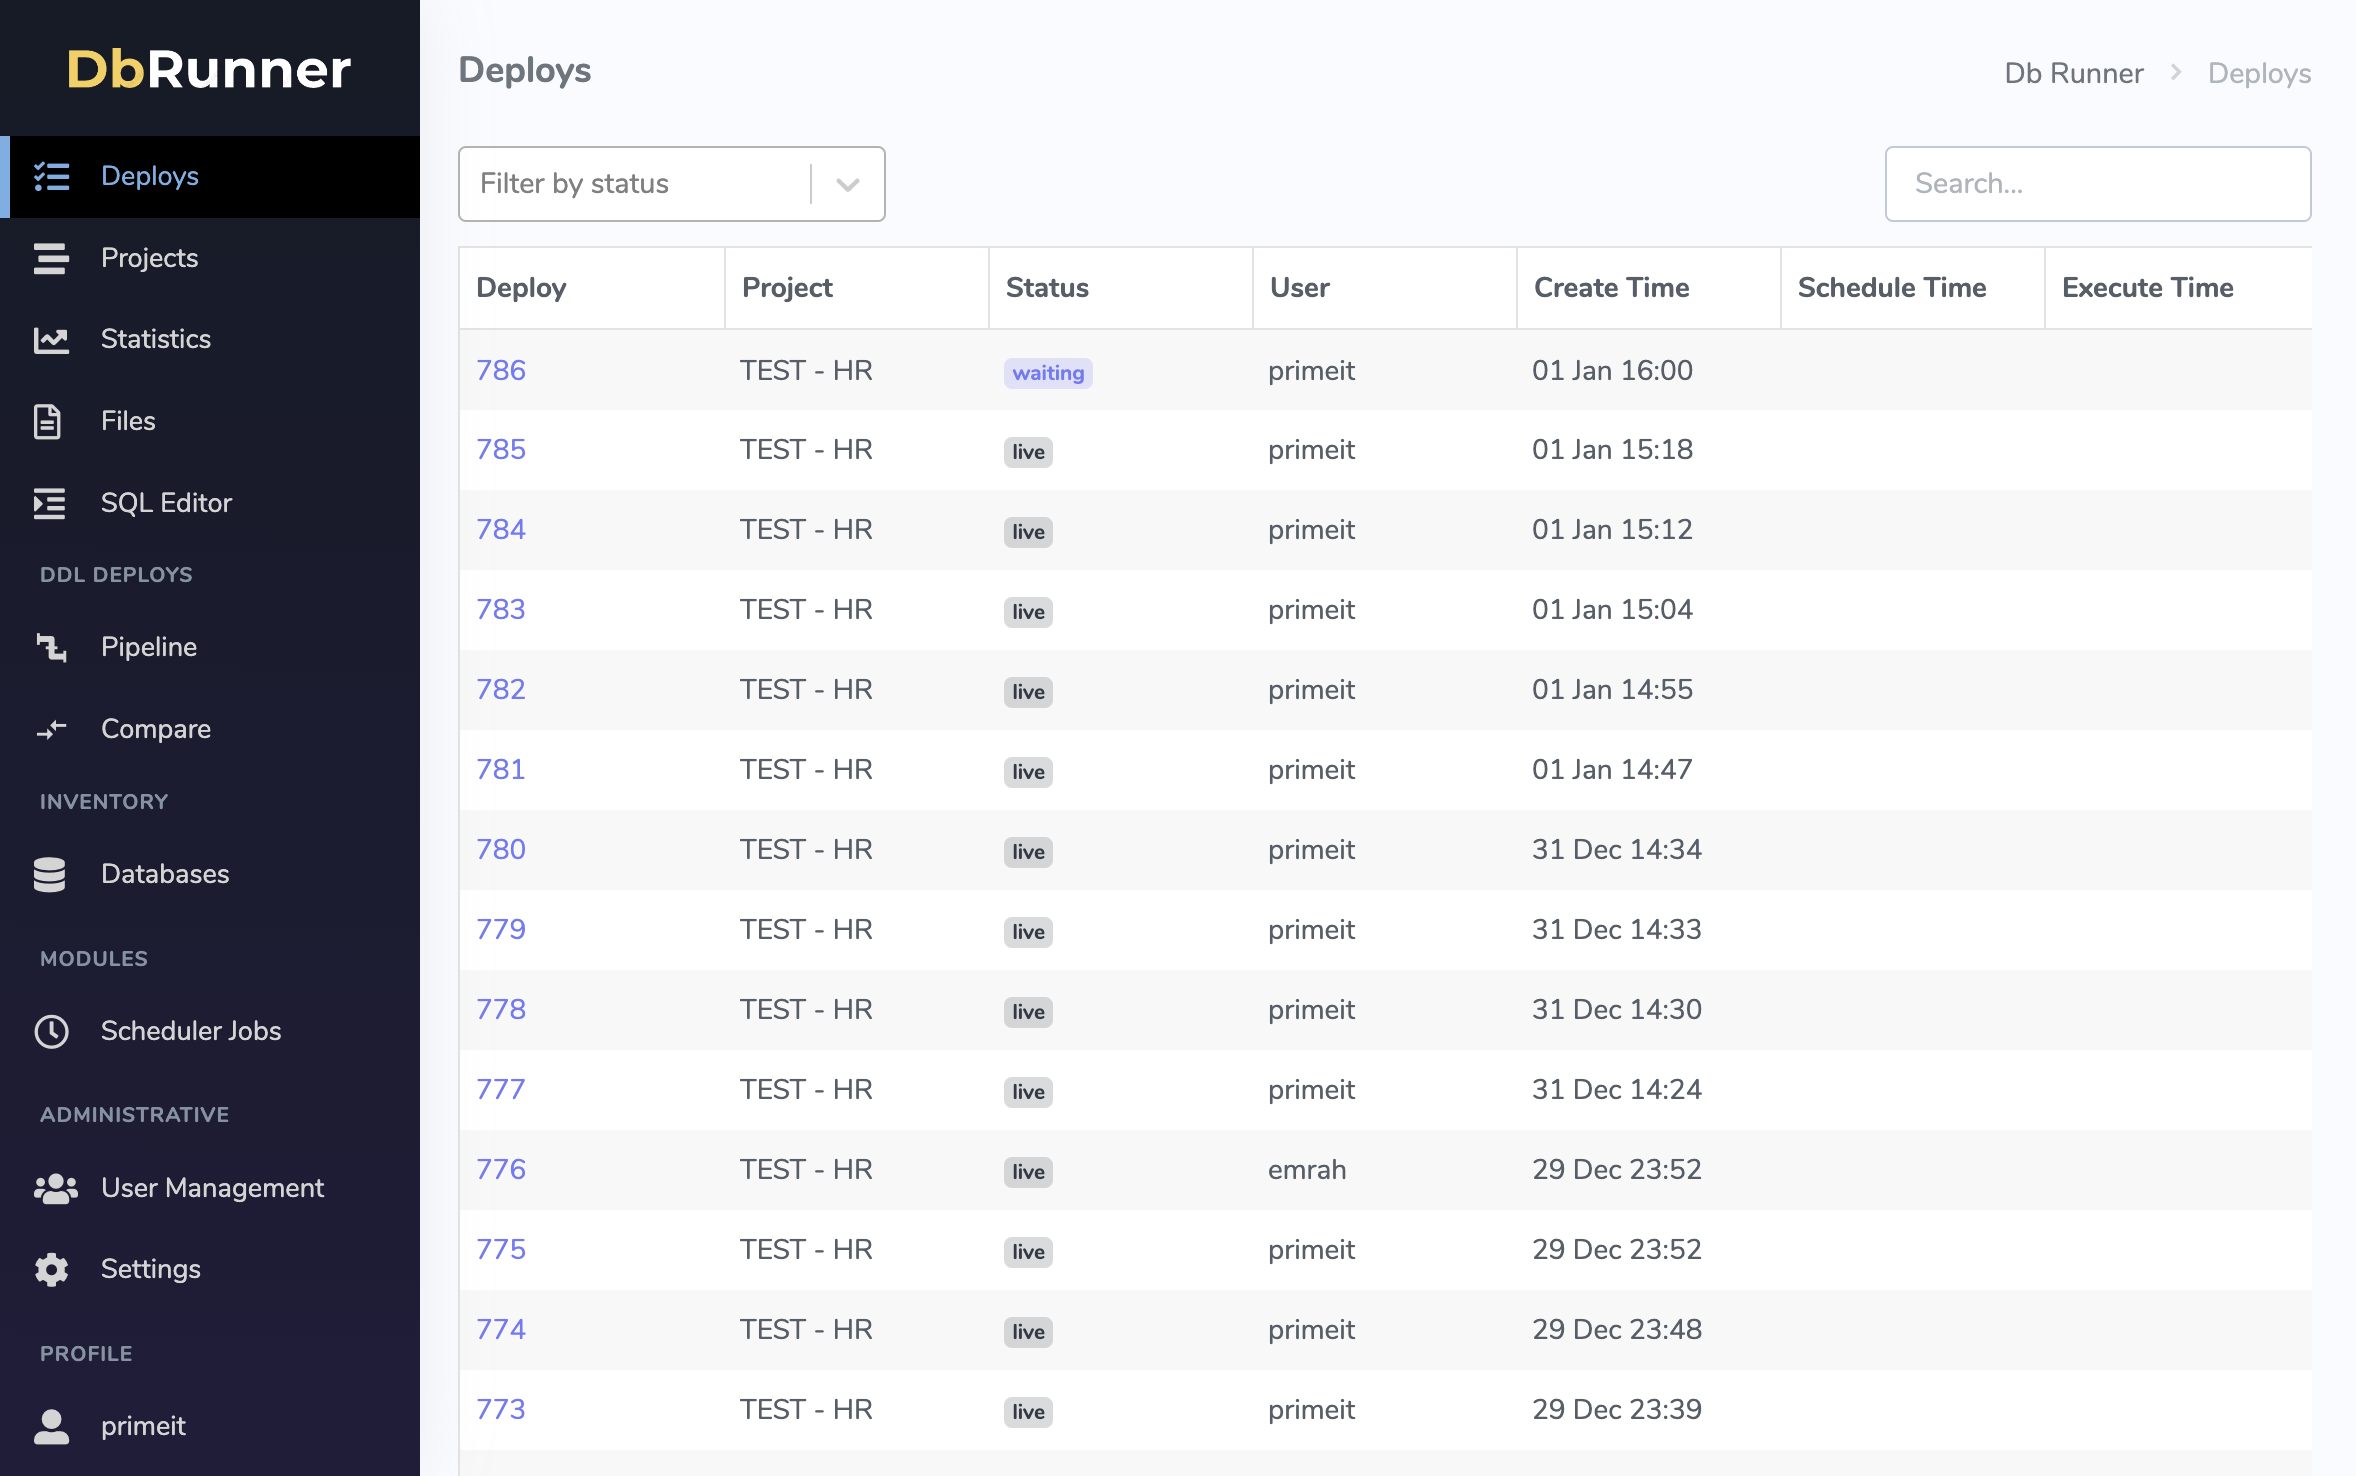Click the Create Time column header
Viewport: 2356px width, 1476px height.
1611,288
